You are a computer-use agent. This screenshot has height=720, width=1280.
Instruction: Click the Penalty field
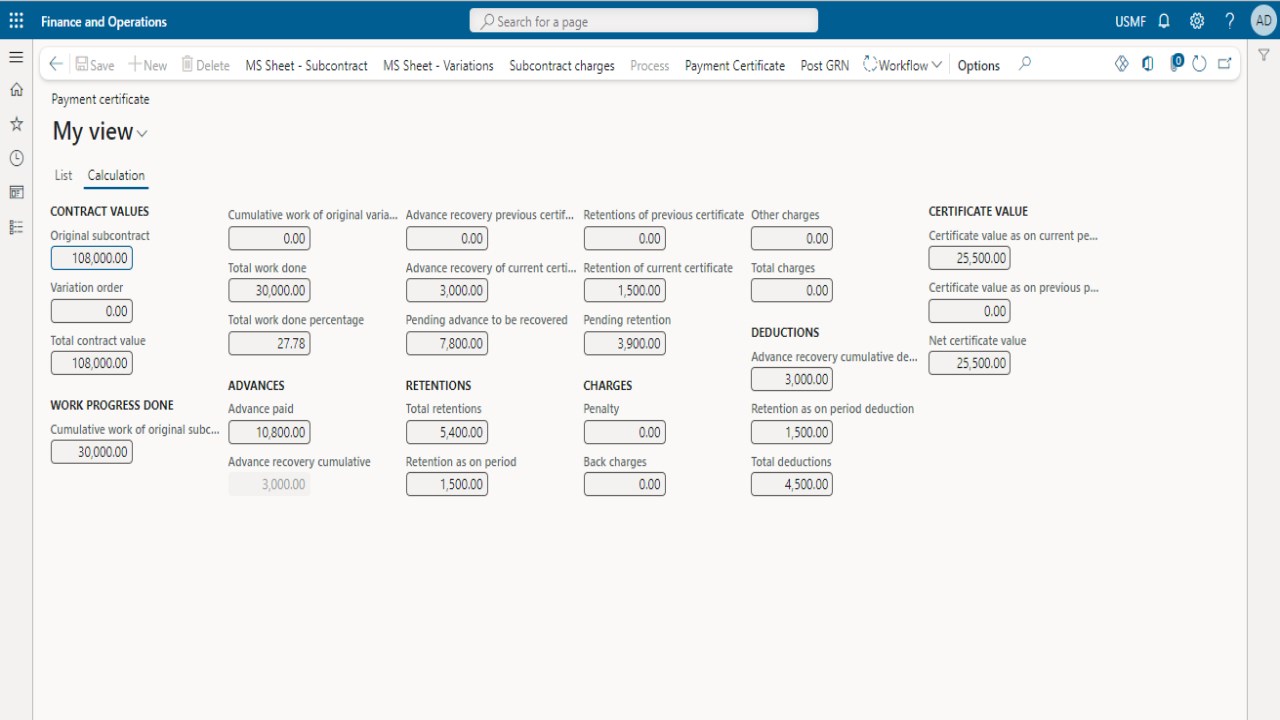click(x=625, y=432)
